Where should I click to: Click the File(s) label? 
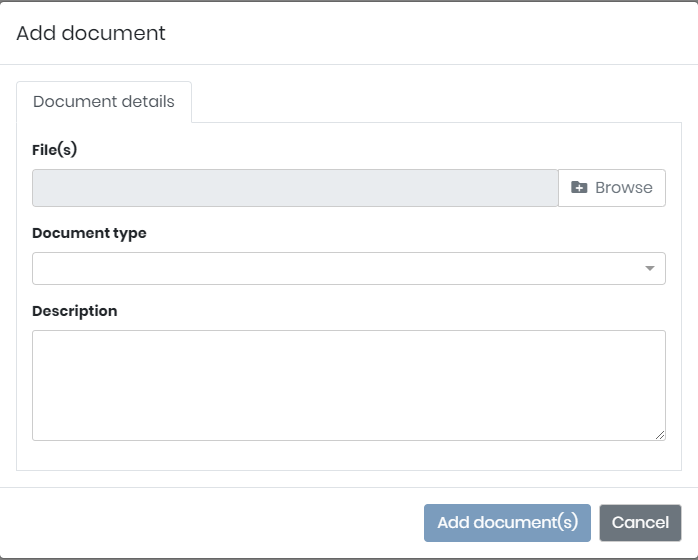[x=54, y=150]
